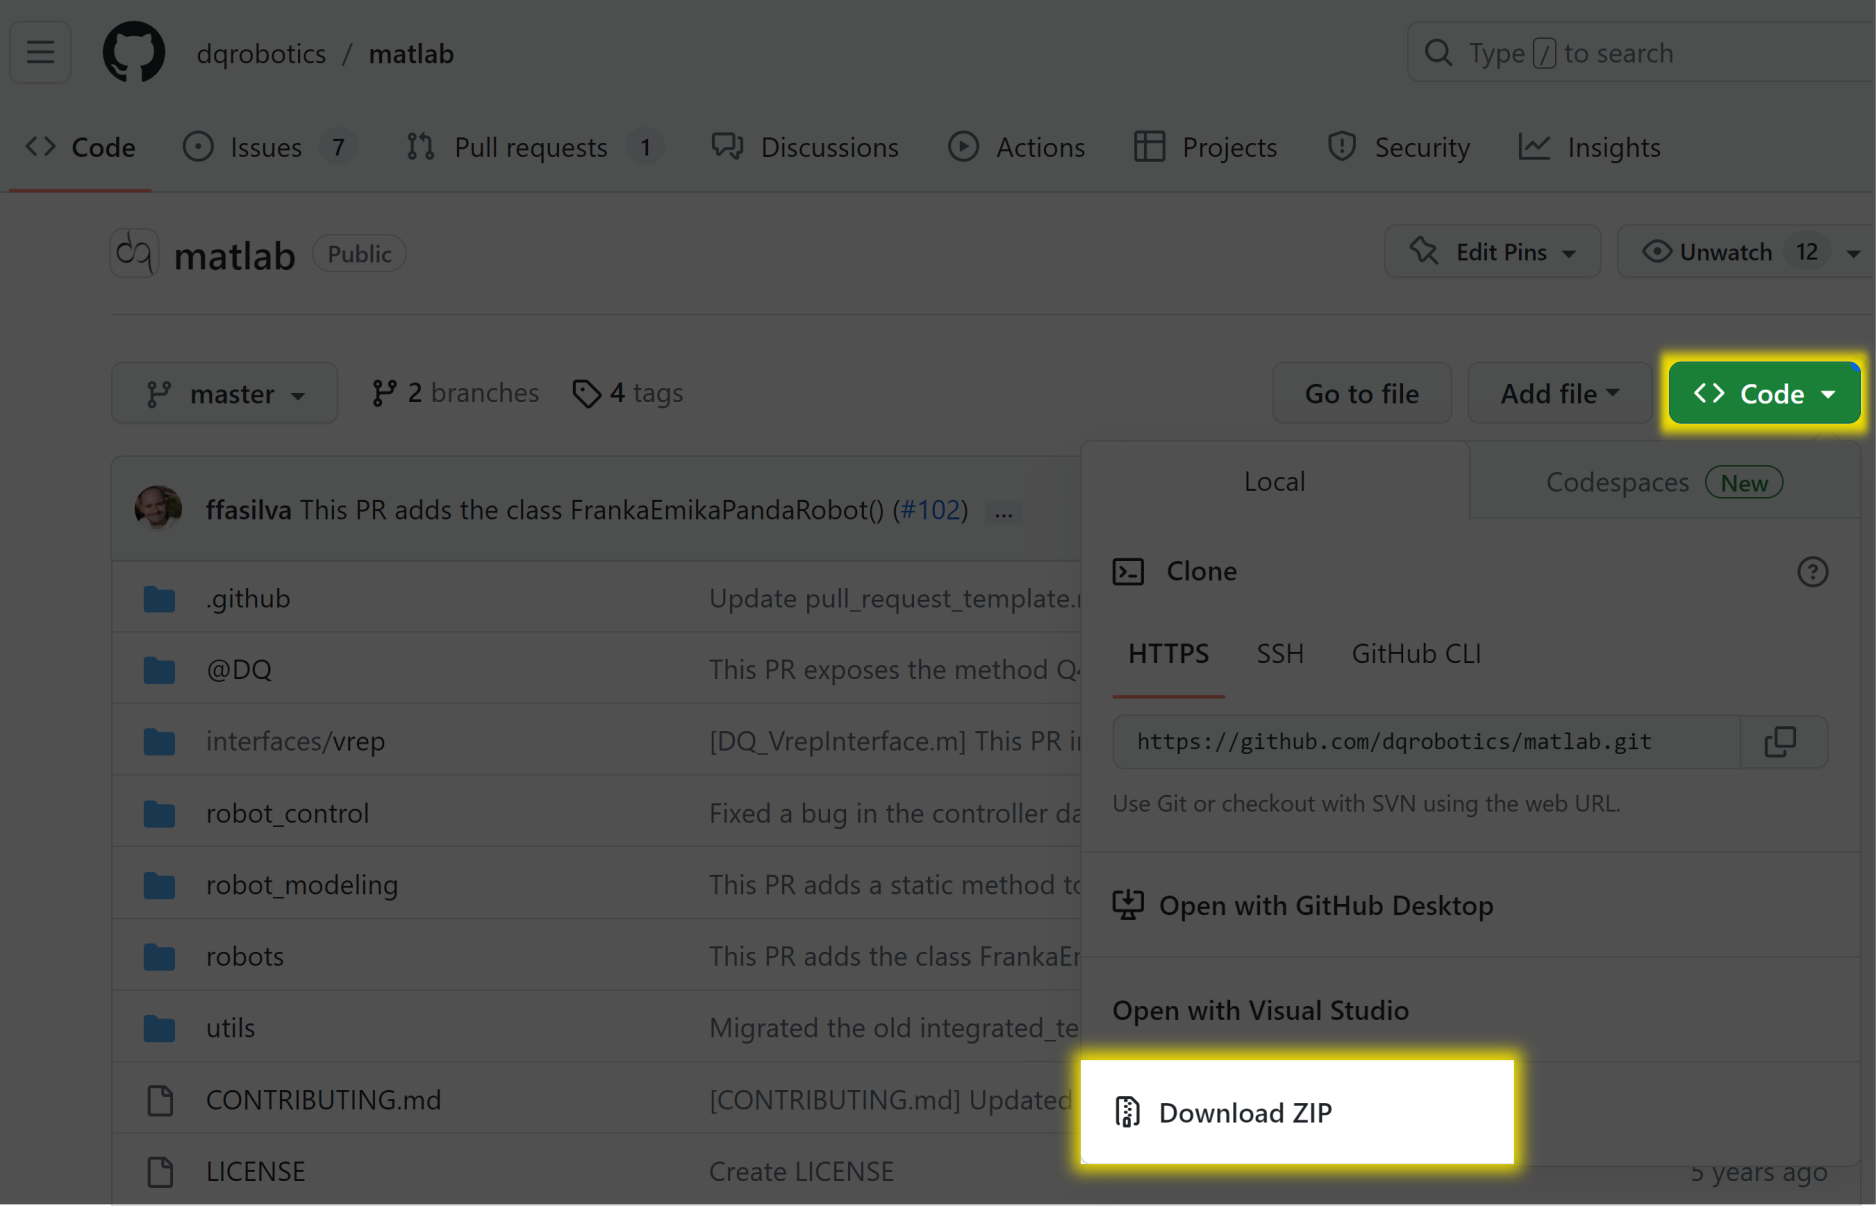This screenshot has width=1876, height=1206.
Task: Open the Projects tab
Action: click(1205, 147)
